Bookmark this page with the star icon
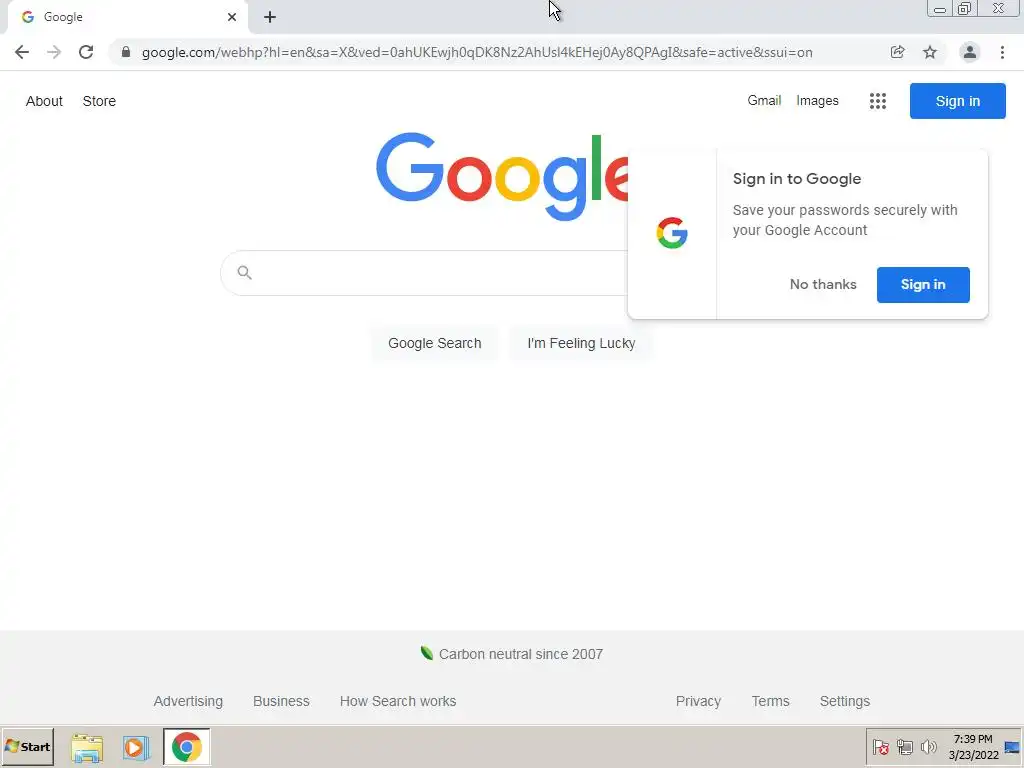This screenshot has height=768, width=1024. tap(930, 52)
